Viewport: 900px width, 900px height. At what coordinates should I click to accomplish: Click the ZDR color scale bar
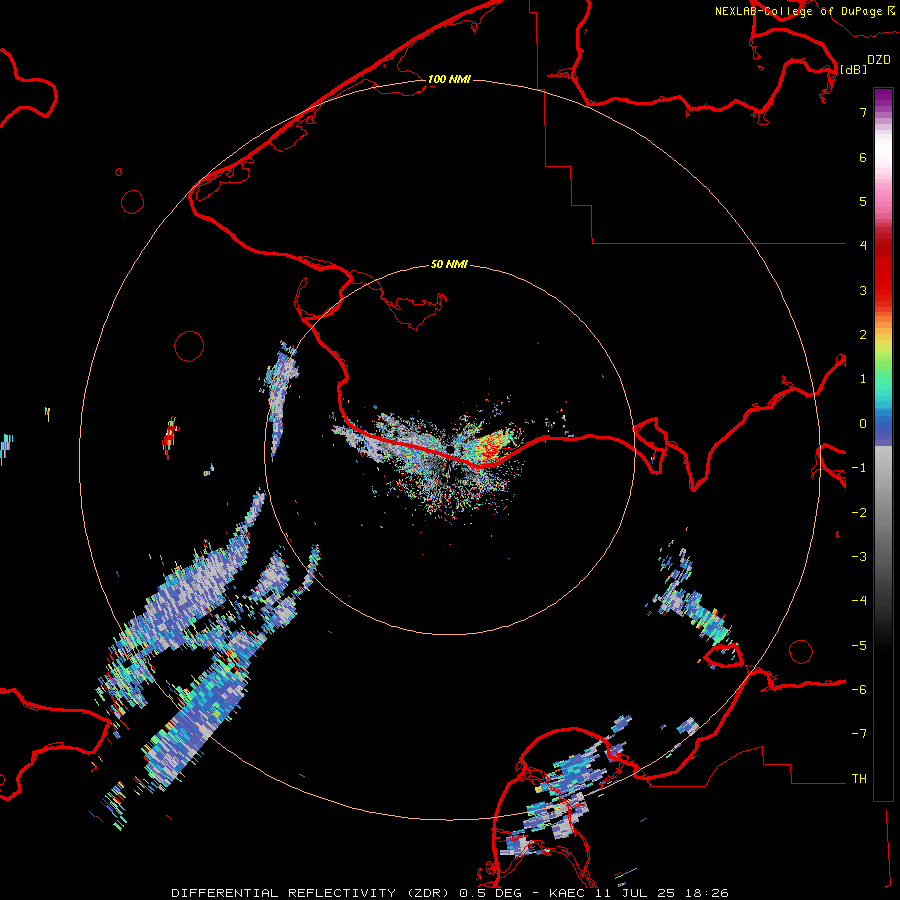883,444
